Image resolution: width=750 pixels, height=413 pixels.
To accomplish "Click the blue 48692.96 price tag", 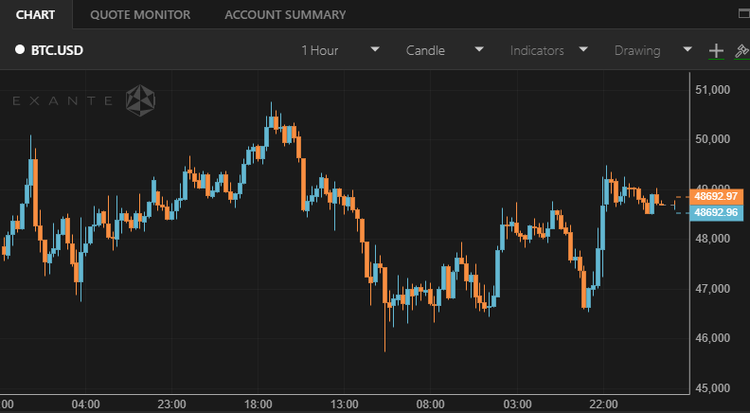I will pos(716,212).
